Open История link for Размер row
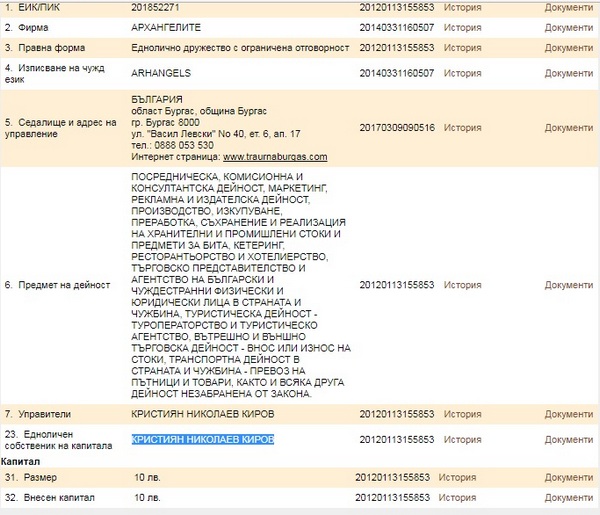Viewport: 600px width, 515px height. [x=457, y=478]
